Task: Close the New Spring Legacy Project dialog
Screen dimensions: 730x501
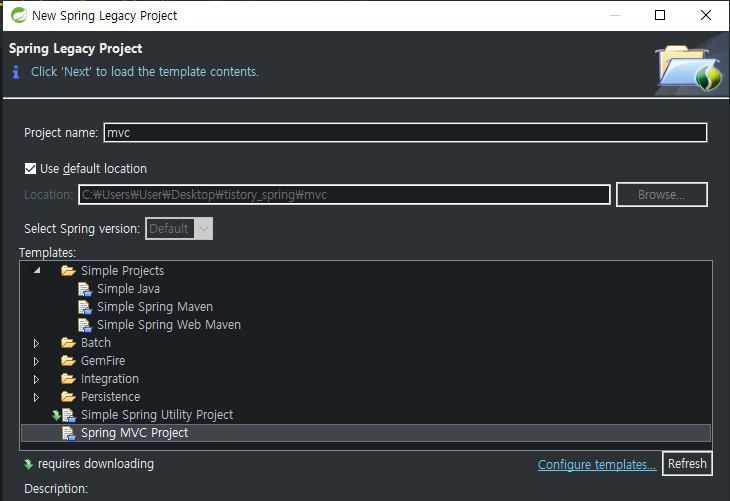Action: tap(706, 15)
